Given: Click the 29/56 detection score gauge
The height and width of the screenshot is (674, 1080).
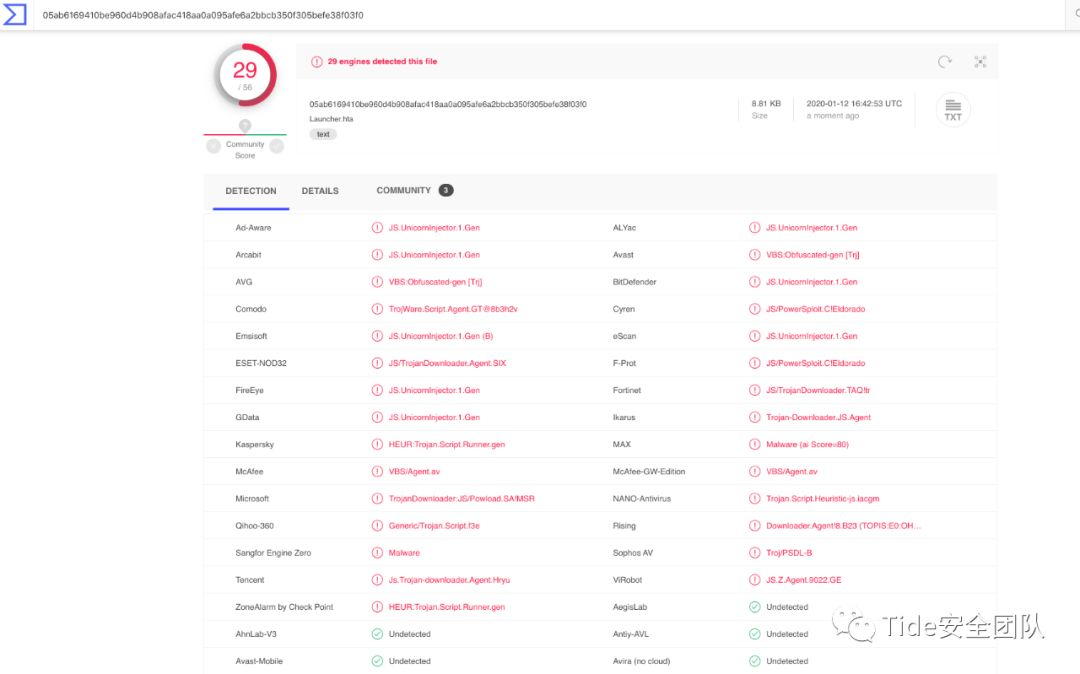Looking at the screenshot, I should tap(246, 75).
